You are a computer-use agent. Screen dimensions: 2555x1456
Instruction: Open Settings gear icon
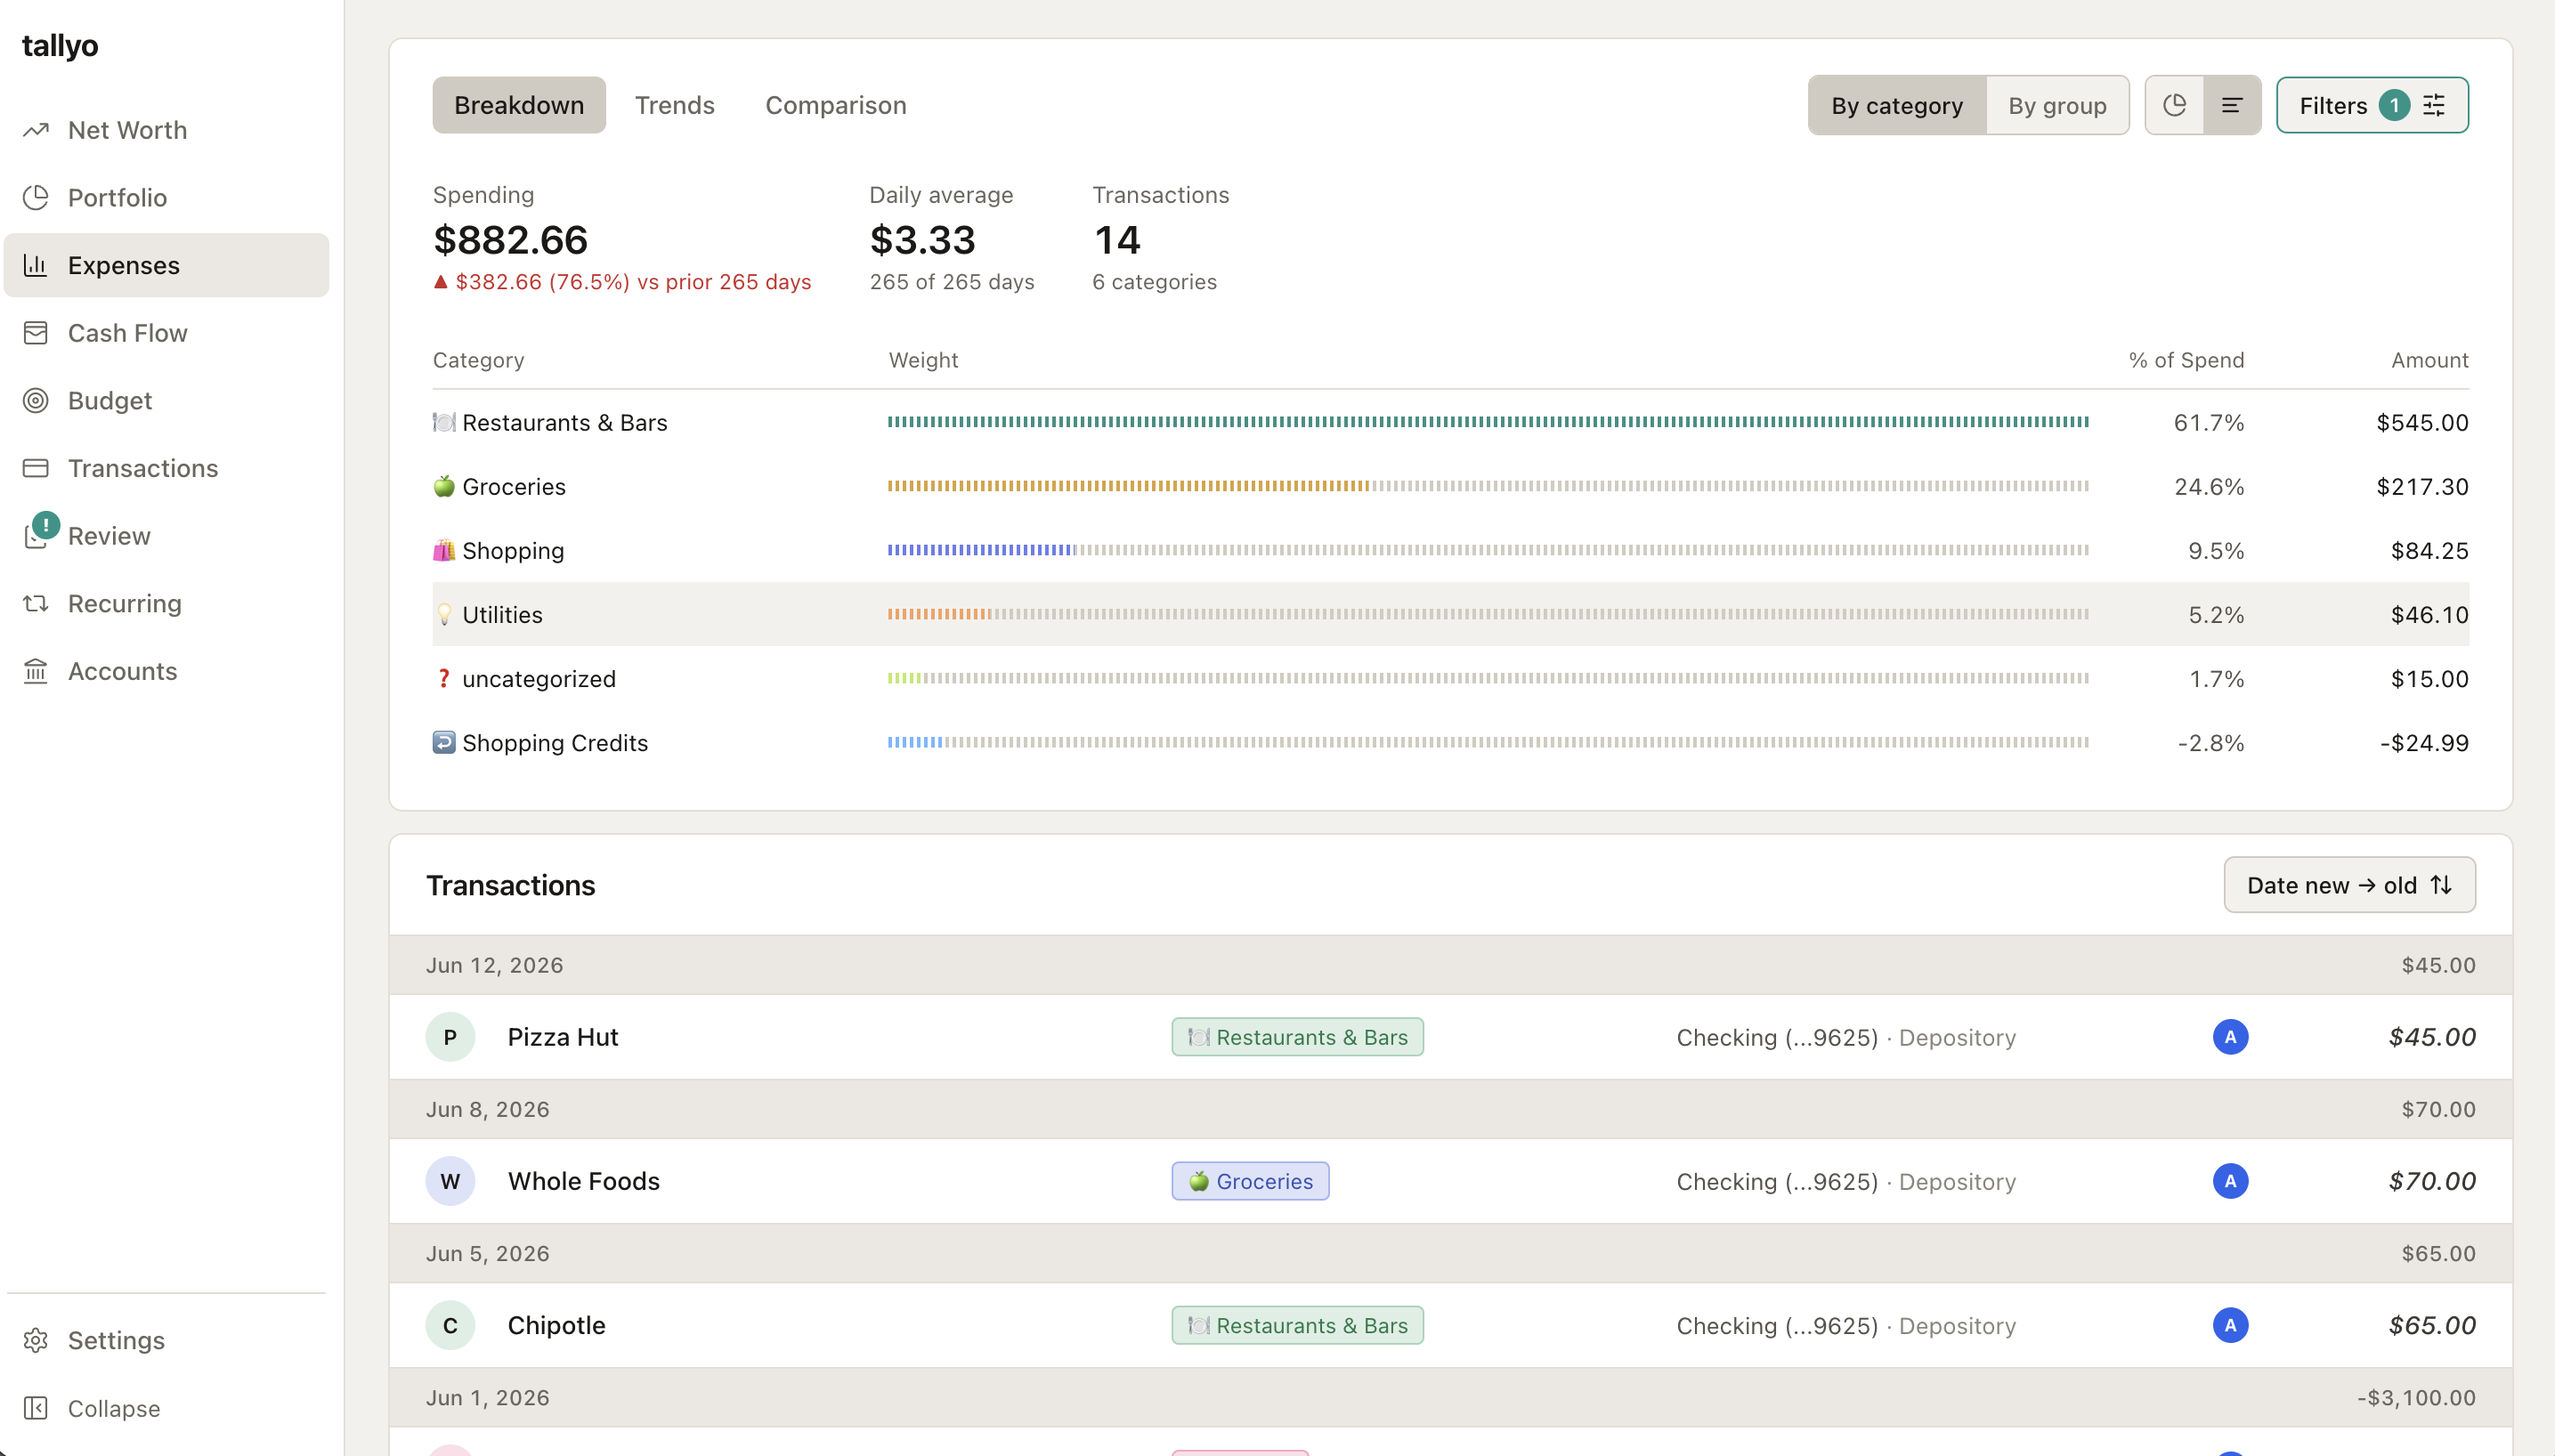pos(36,1340)
